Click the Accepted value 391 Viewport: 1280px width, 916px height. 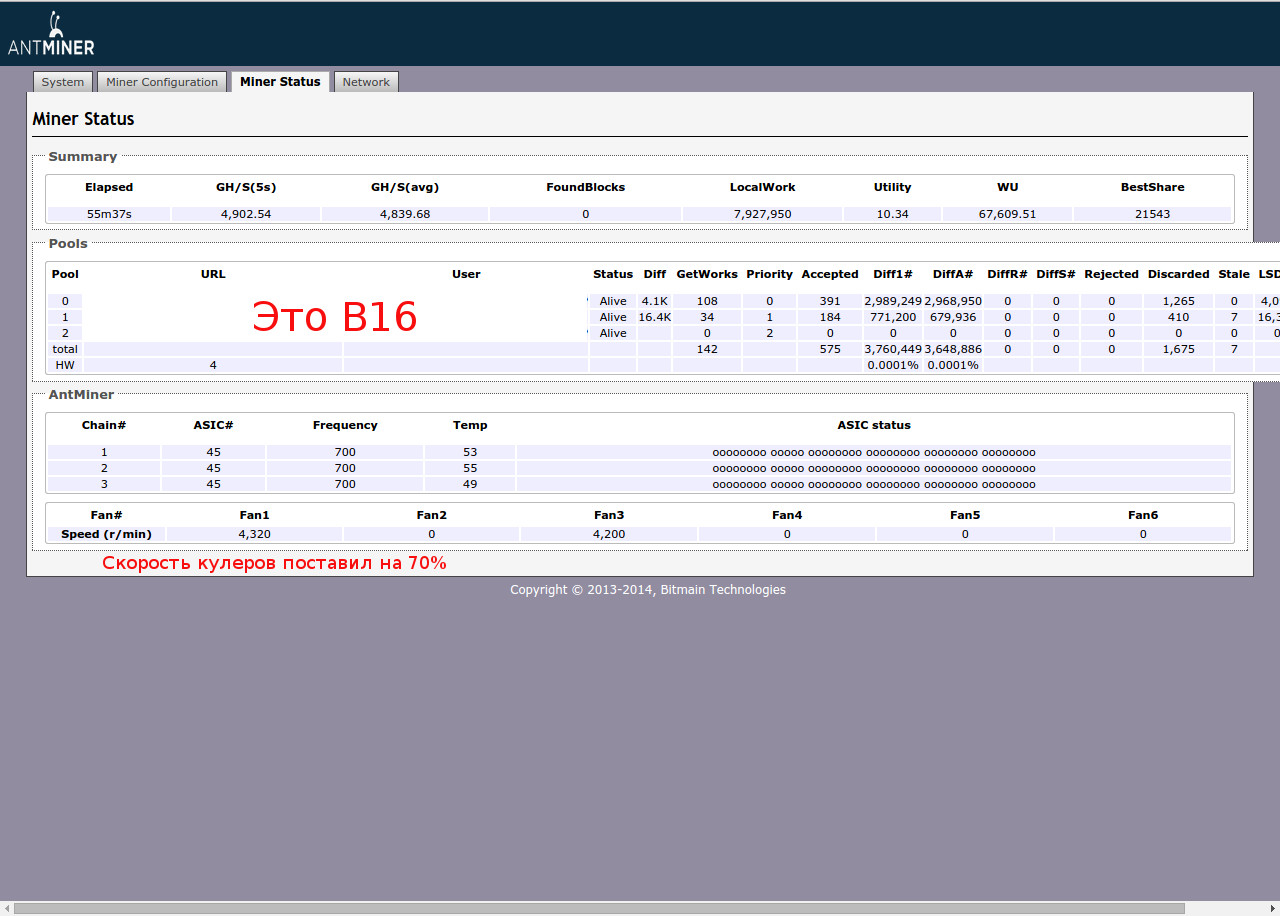click(x=830, y=301)
